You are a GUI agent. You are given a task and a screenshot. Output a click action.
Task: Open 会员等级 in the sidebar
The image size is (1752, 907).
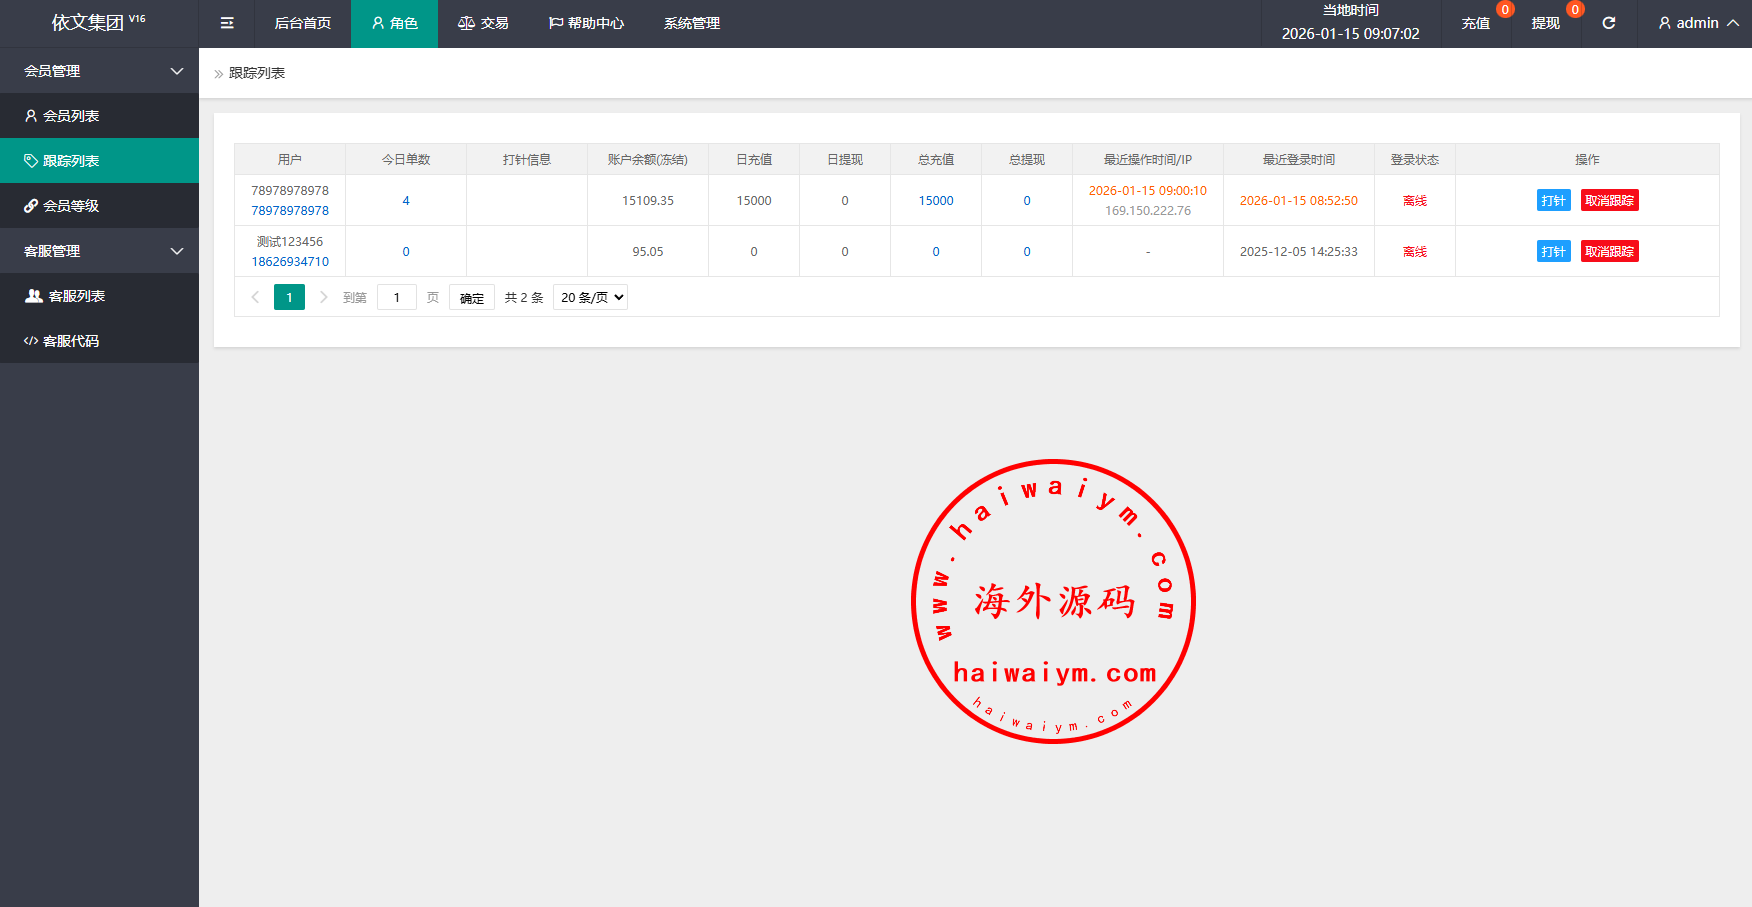click(70, 206)
